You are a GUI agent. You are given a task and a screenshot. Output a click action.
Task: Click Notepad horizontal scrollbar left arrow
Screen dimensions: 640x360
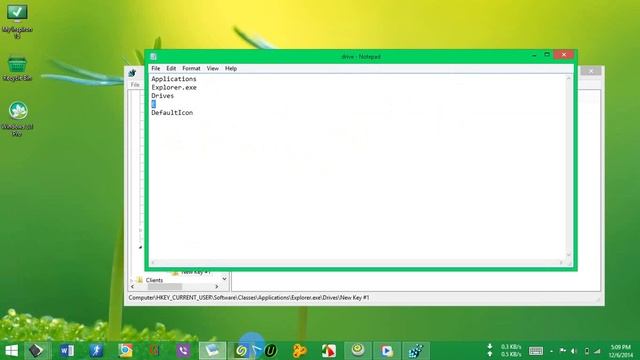(153, 262)
